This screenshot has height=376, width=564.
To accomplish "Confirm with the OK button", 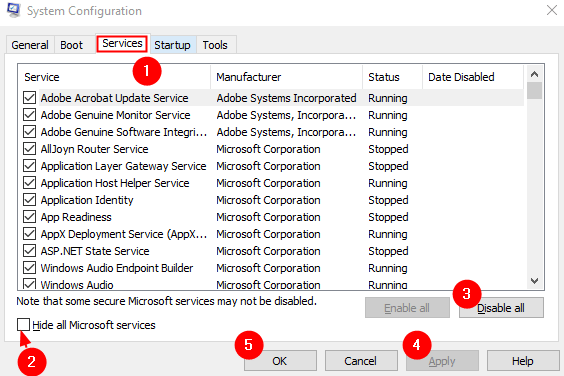I will coord(280,361).
